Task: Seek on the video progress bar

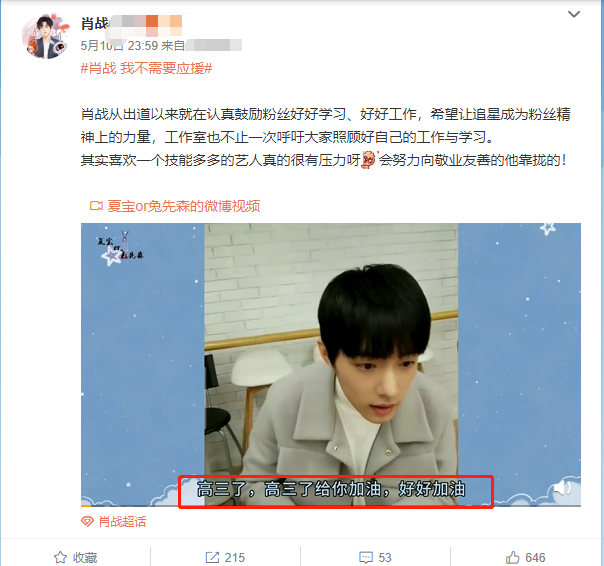Action: (x=331, y=505)
